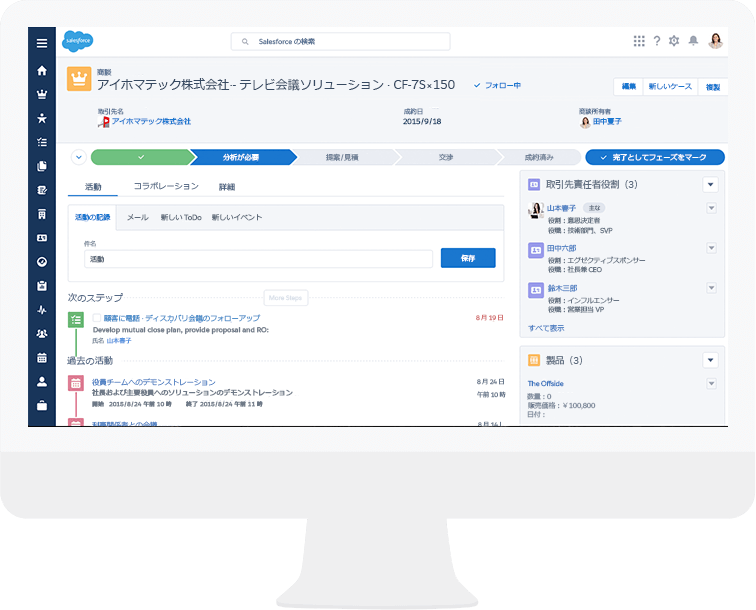Open the row menu for 山本春子
This screenshot has width=756, height=610.
[x=711, y=208]
